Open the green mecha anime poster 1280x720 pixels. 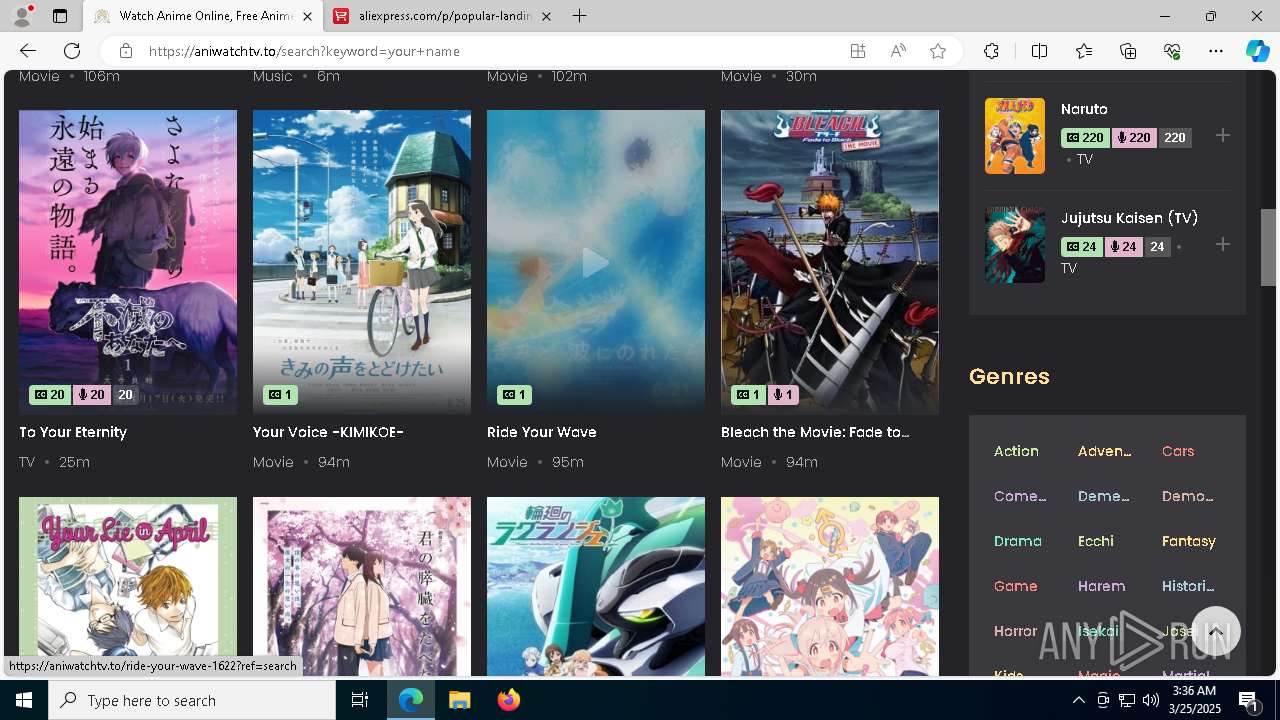click(x=596, y=586)
